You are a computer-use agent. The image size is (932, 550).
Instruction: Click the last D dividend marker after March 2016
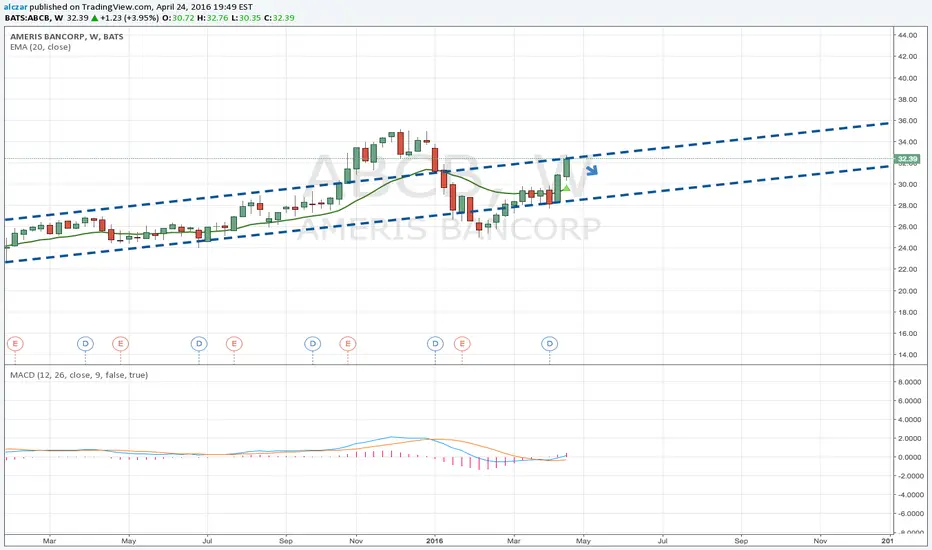point(549,344)
